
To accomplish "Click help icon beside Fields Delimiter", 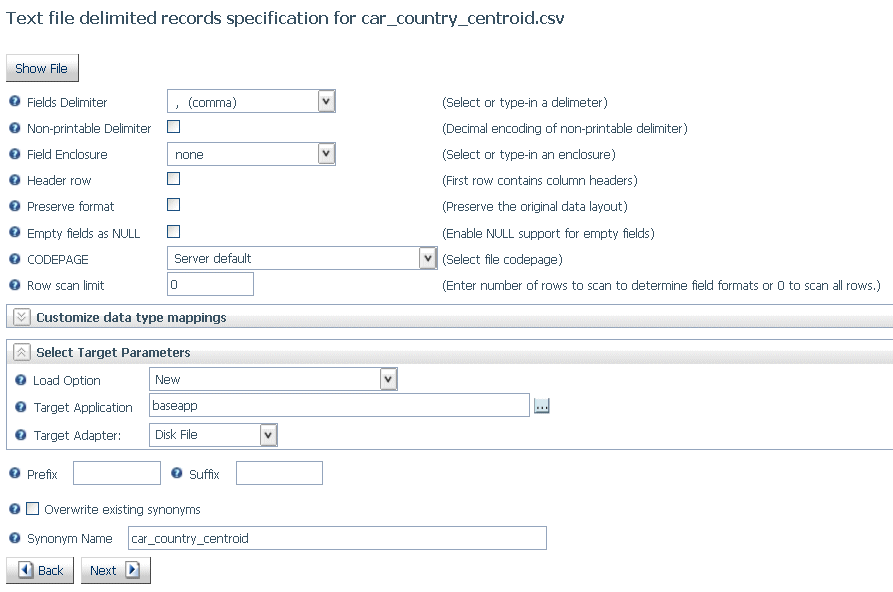I will tap(15, 101).
